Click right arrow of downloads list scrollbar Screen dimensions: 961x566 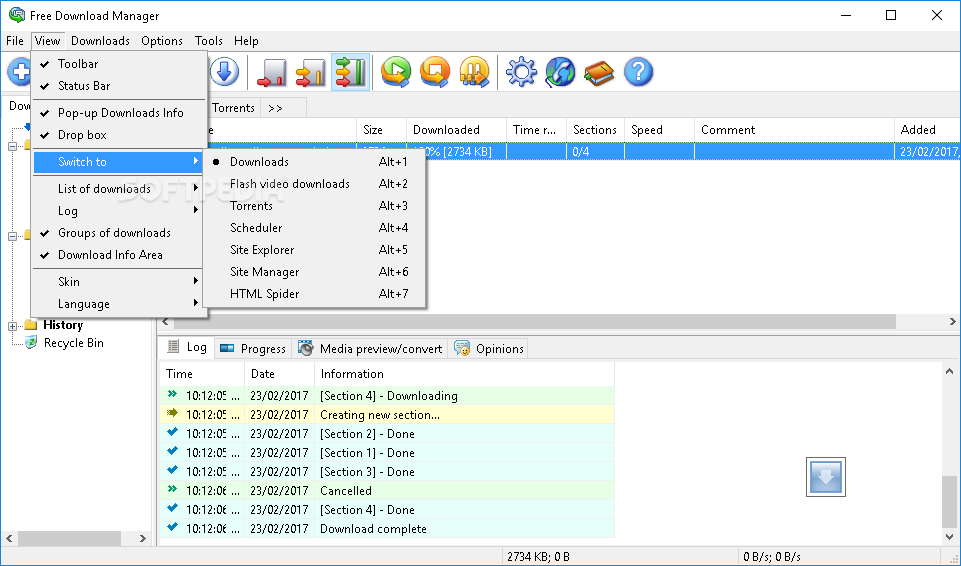[x=952, y=322]
